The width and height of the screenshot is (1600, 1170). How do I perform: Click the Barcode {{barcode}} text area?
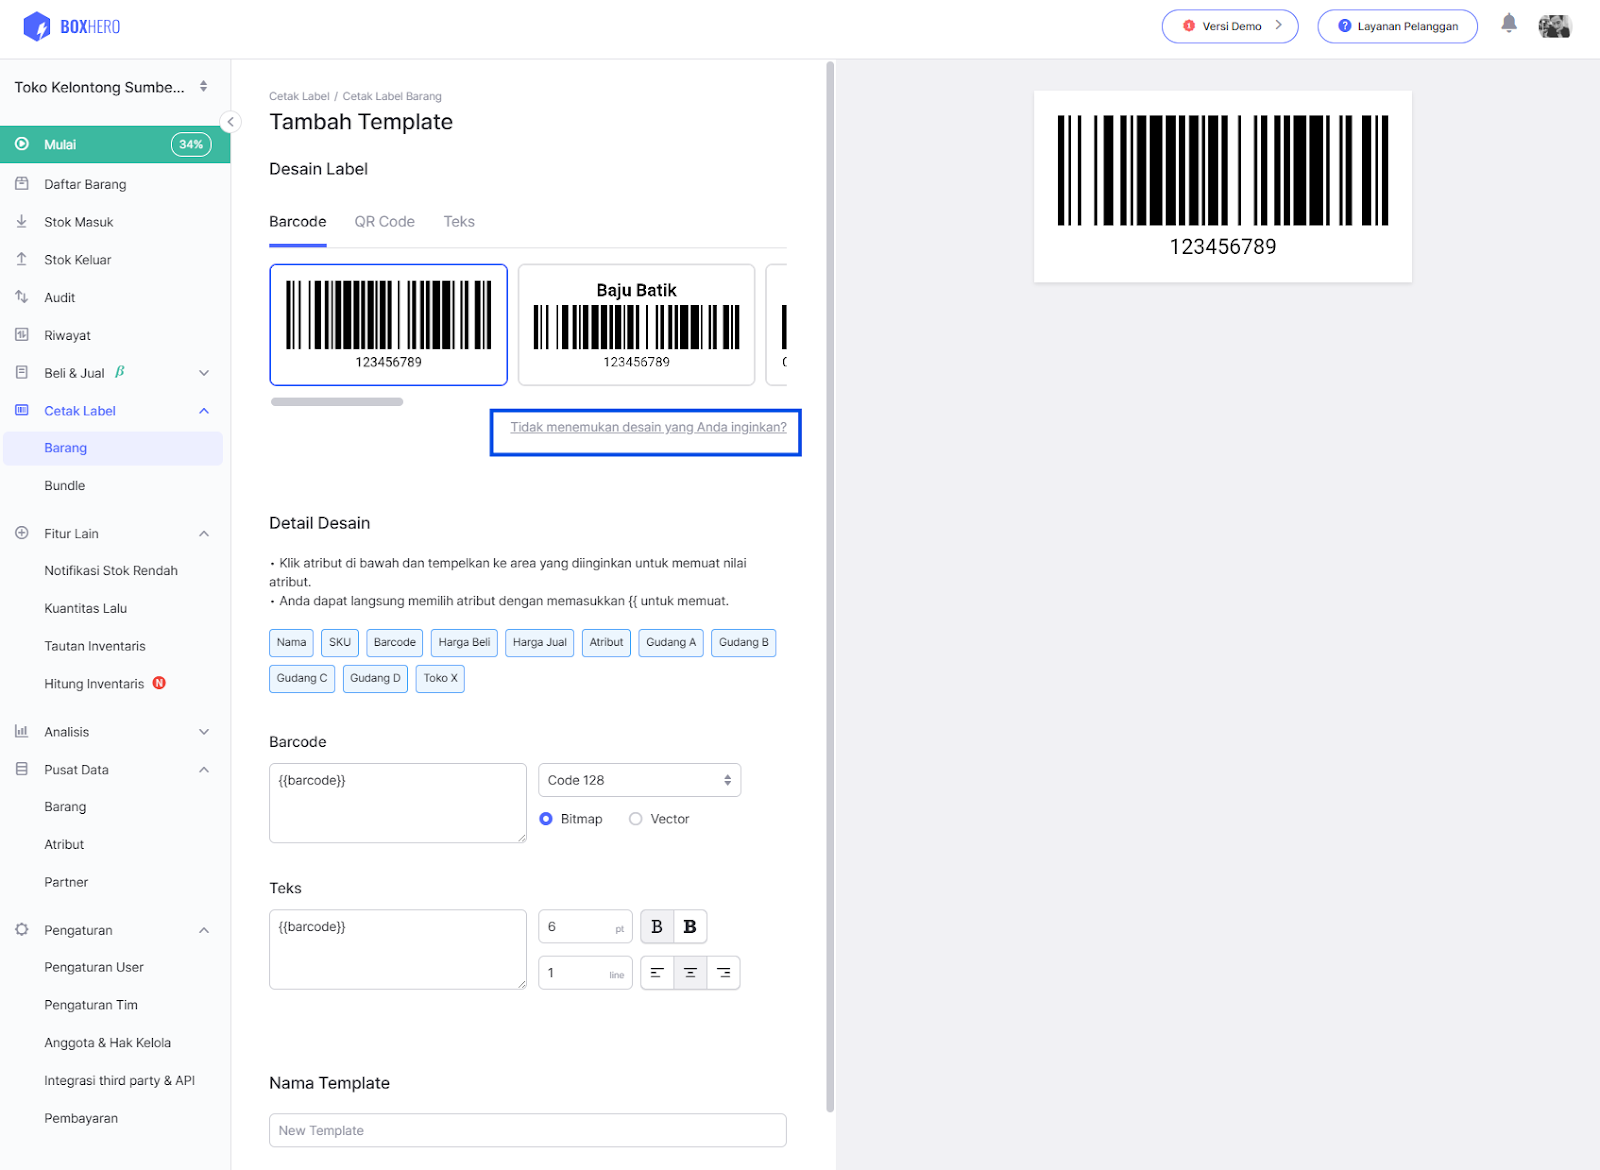click(x=398, y=803)
